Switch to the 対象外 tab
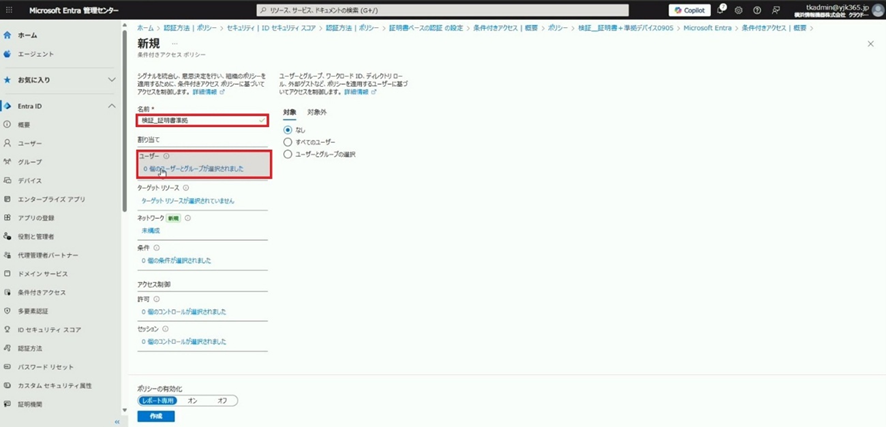The image size is (886, 427). pos(317,112)
